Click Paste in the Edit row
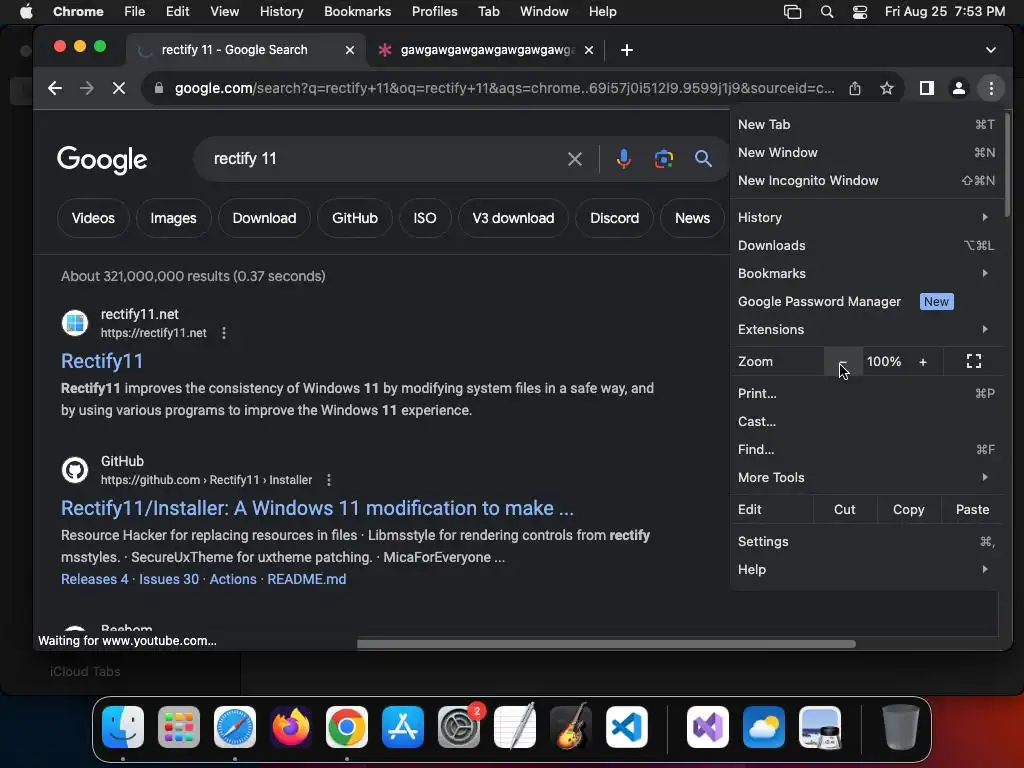Image resolution: width=1024 pixels, height=768 pixels. tap(972, 509)
